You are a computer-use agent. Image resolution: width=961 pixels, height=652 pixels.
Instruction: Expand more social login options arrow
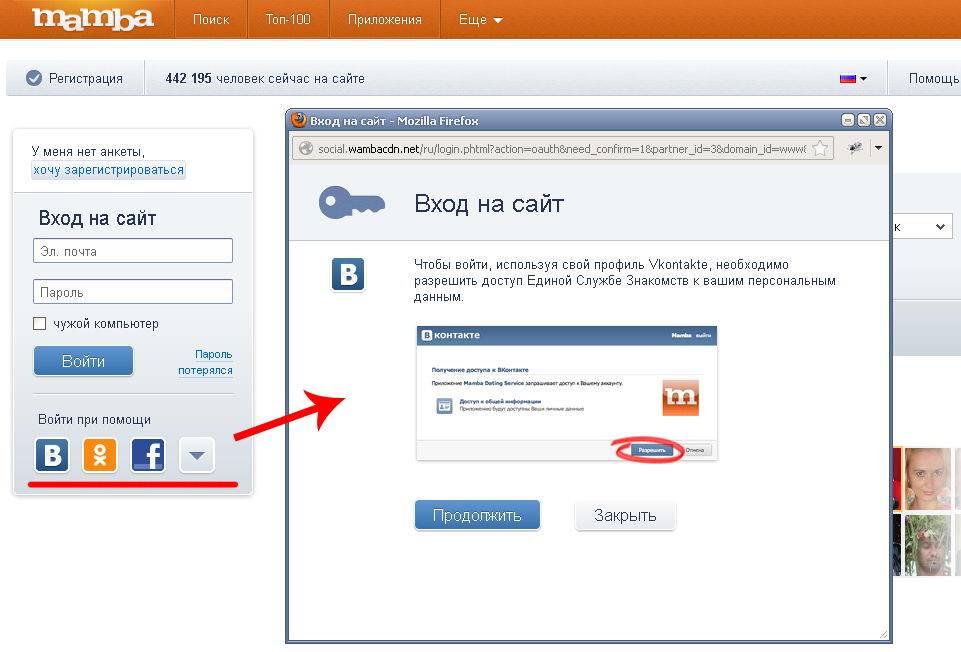click(196, 456)
